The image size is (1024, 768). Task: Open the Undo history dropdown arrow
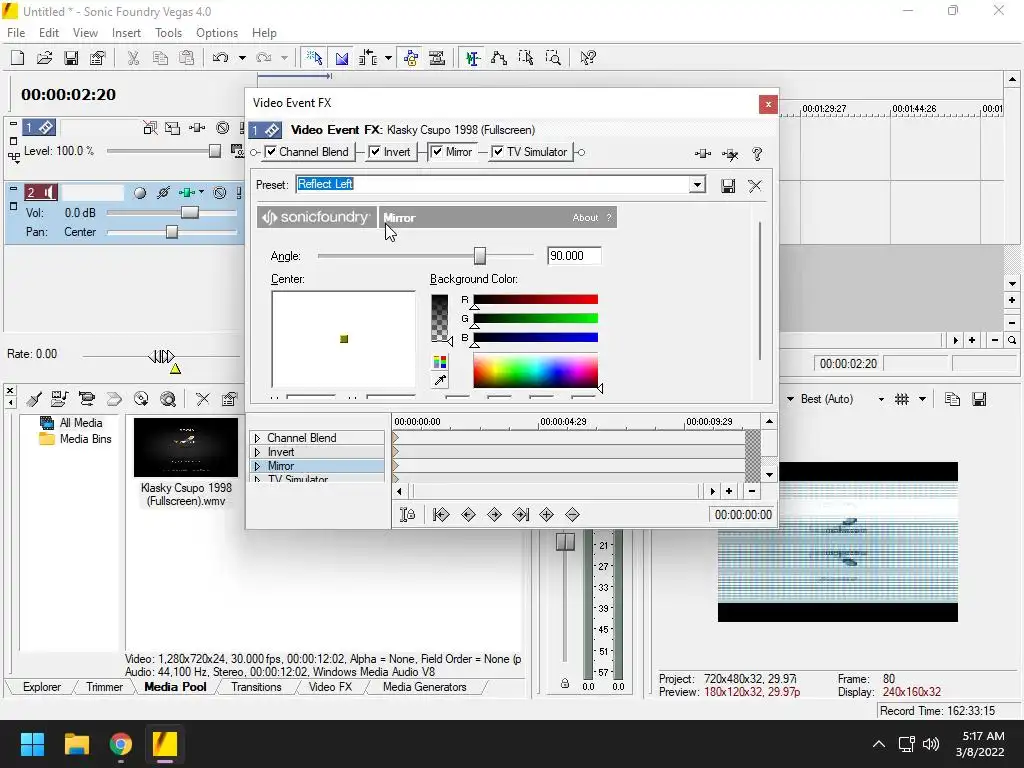coord(242,58)
